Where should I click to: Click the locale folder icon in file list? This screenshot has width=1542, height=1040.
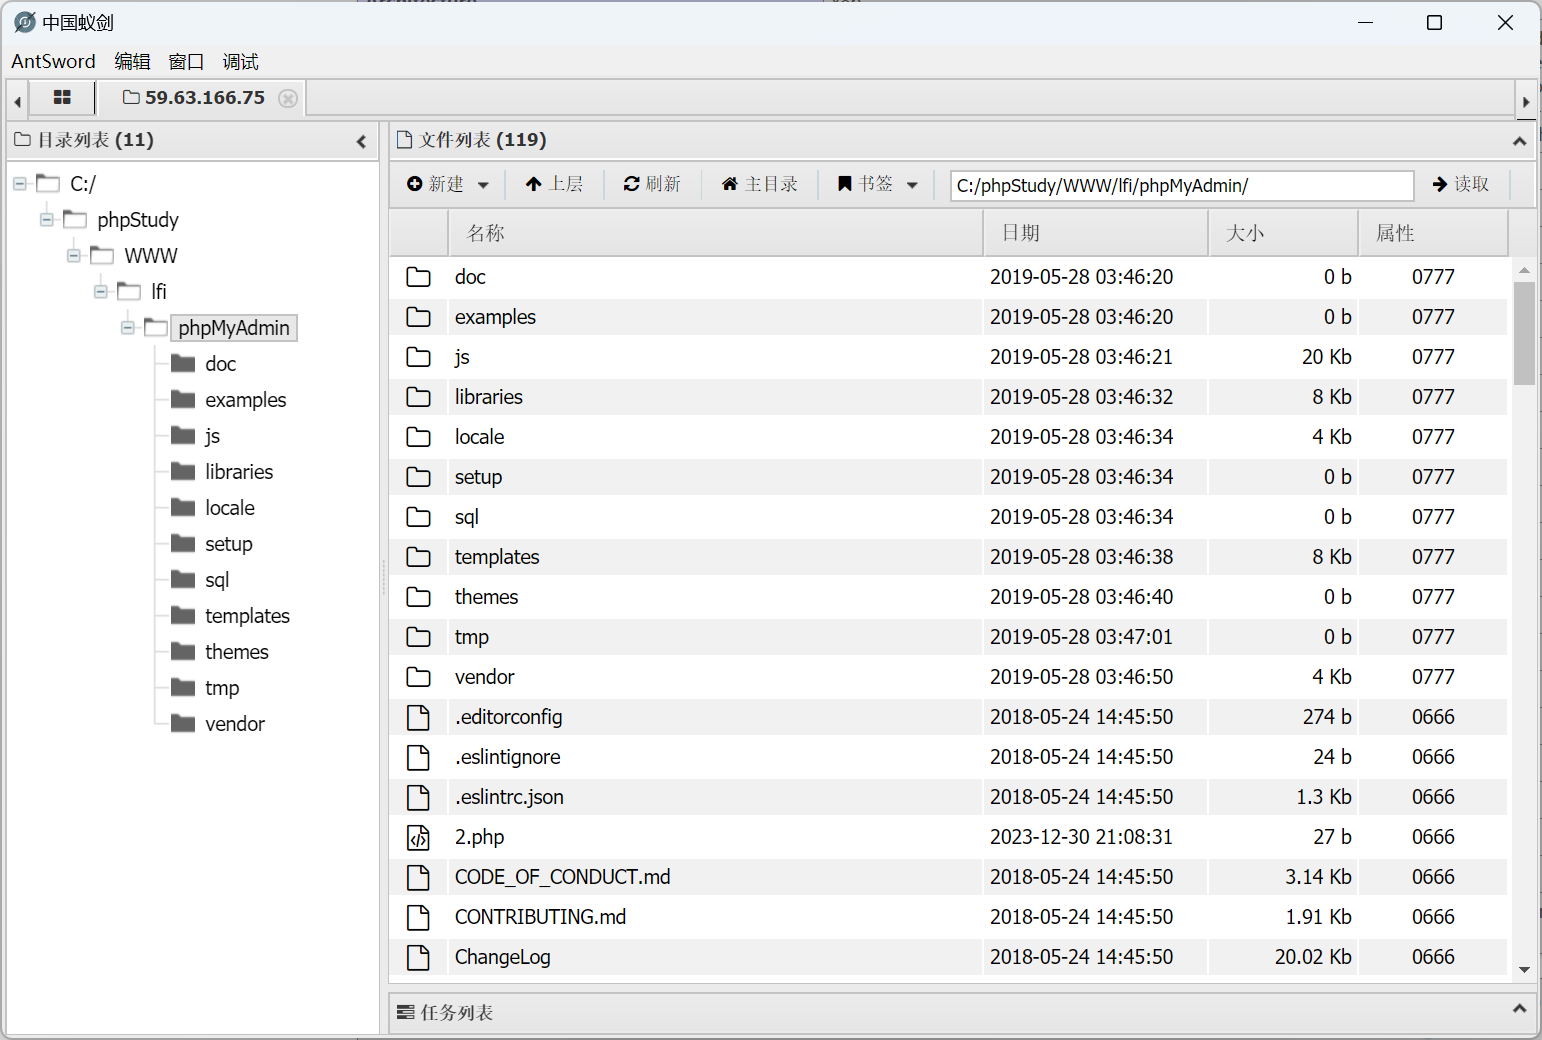(x=418, y=437)
